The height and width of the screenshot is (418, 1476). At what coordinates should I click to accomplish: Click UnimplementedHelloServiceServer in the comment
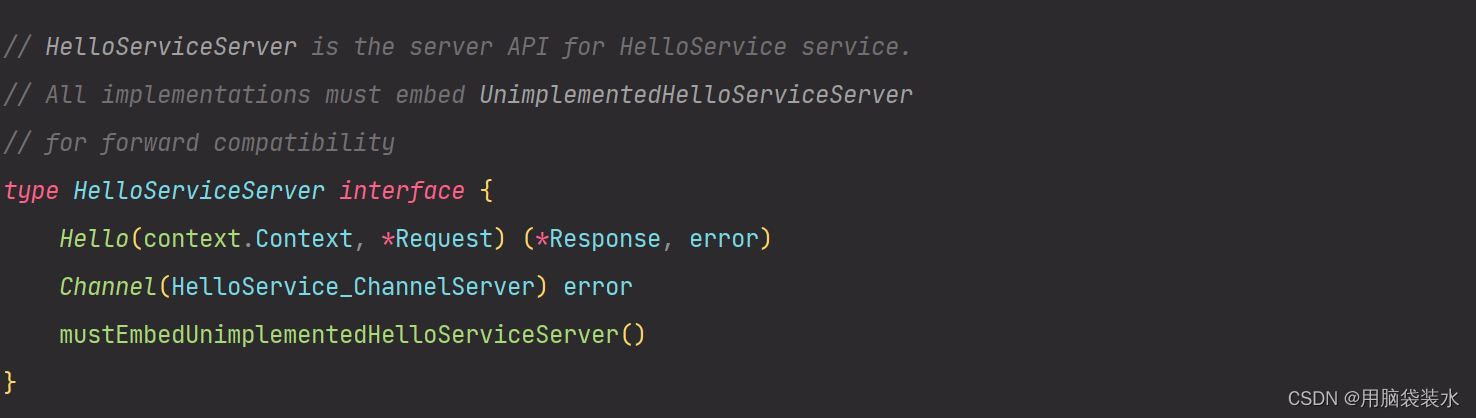pos(696,95)
